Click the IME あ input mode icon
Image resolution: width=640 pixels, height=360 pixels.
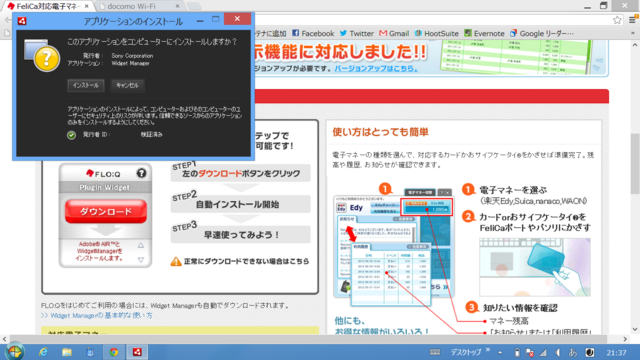click(x=572, y=353)
